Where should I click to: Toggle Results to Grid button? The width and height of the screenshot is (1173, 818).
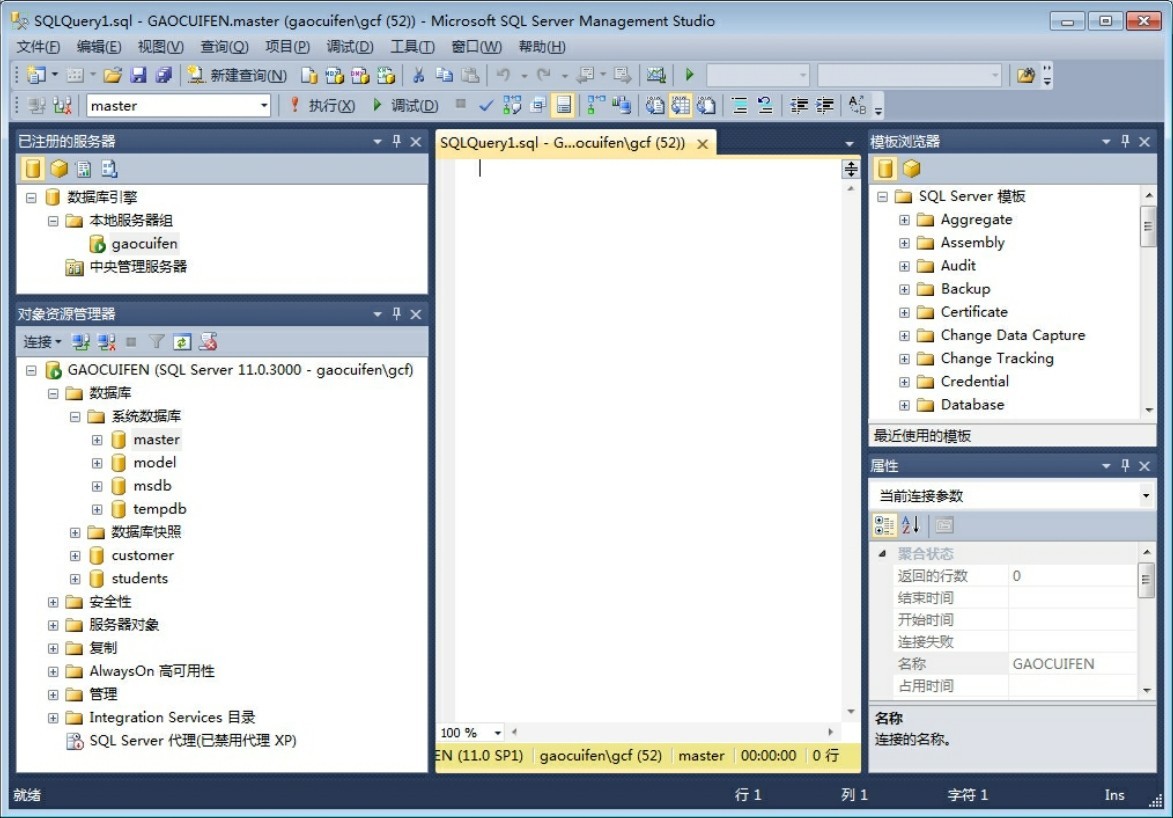[x=680, y=106]
